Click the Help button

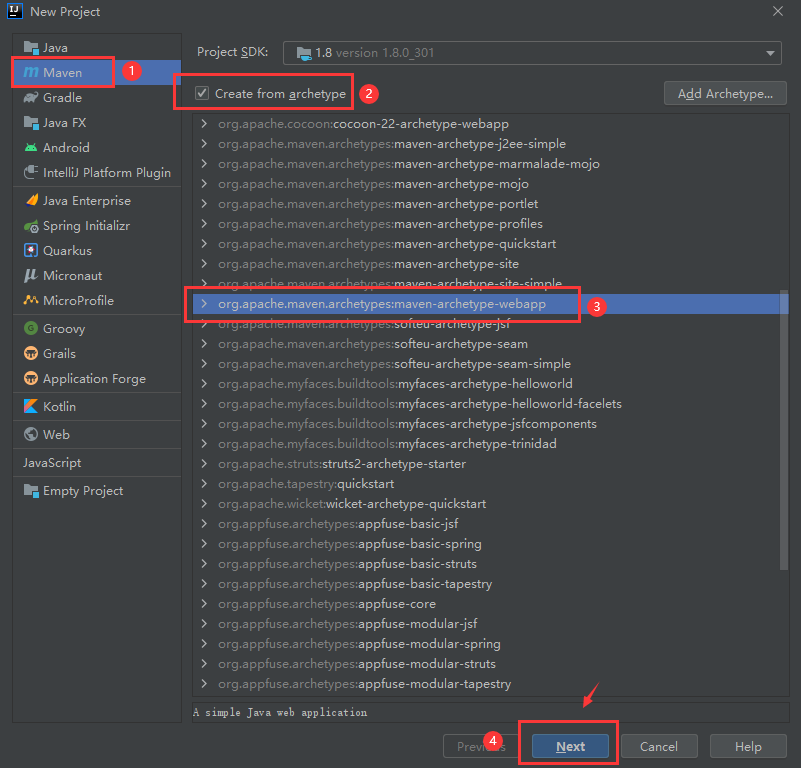pos(748,747)
